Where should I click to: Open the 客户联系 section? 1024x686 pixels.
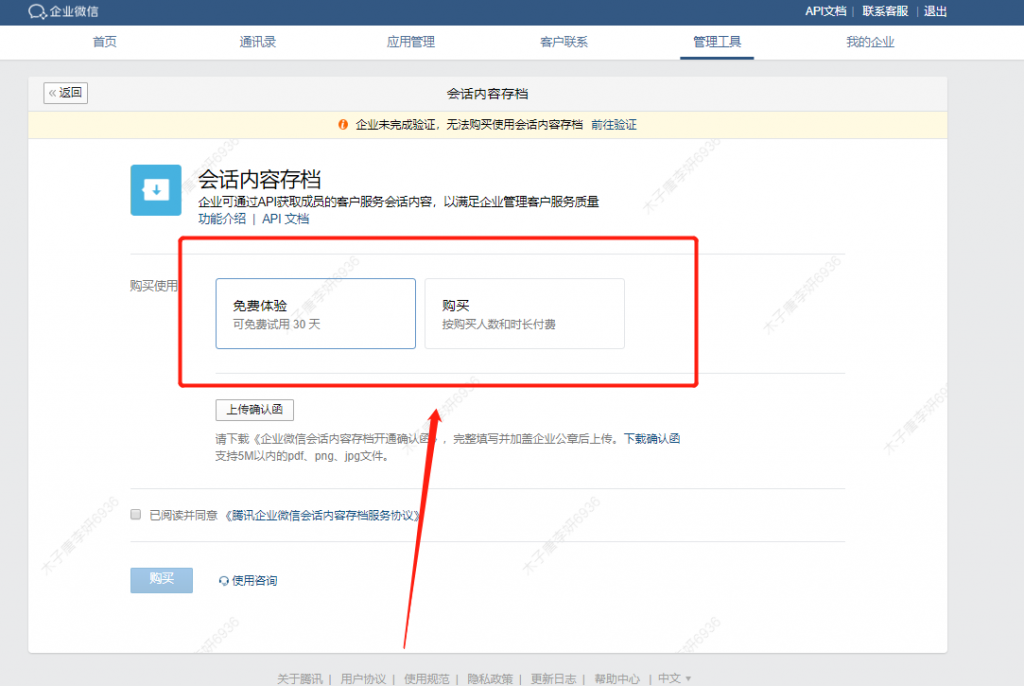pyautogui.click(x=563, y=42)
